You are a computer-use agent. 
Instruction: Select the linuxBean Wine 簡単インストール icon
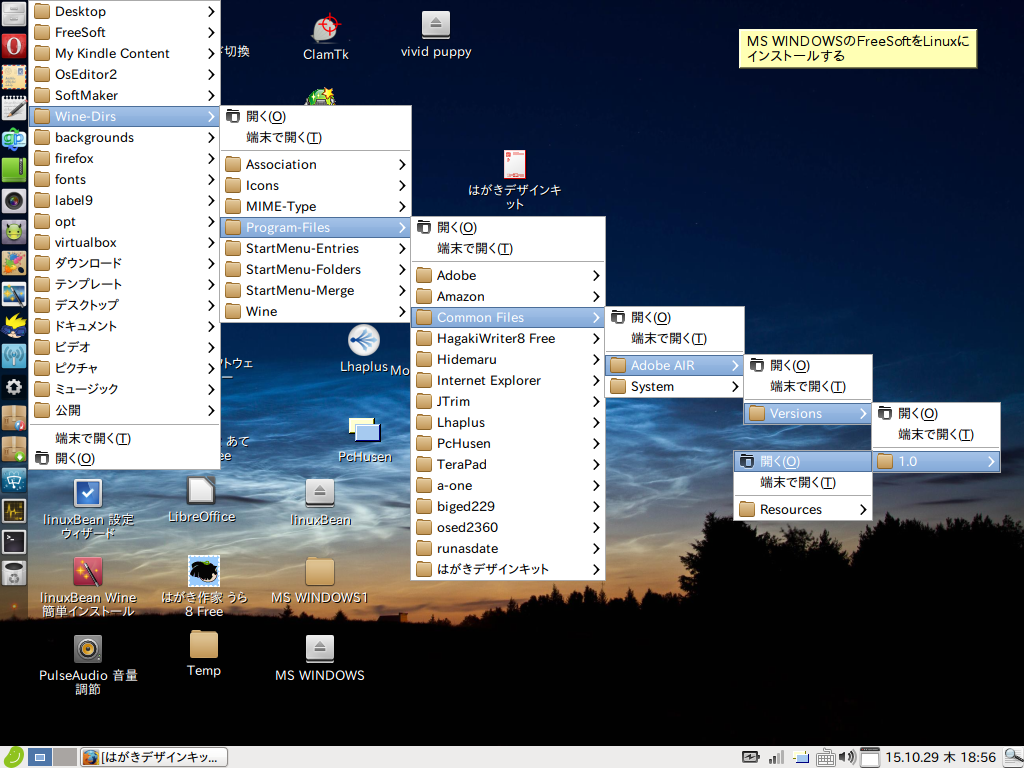coord(88,587)
